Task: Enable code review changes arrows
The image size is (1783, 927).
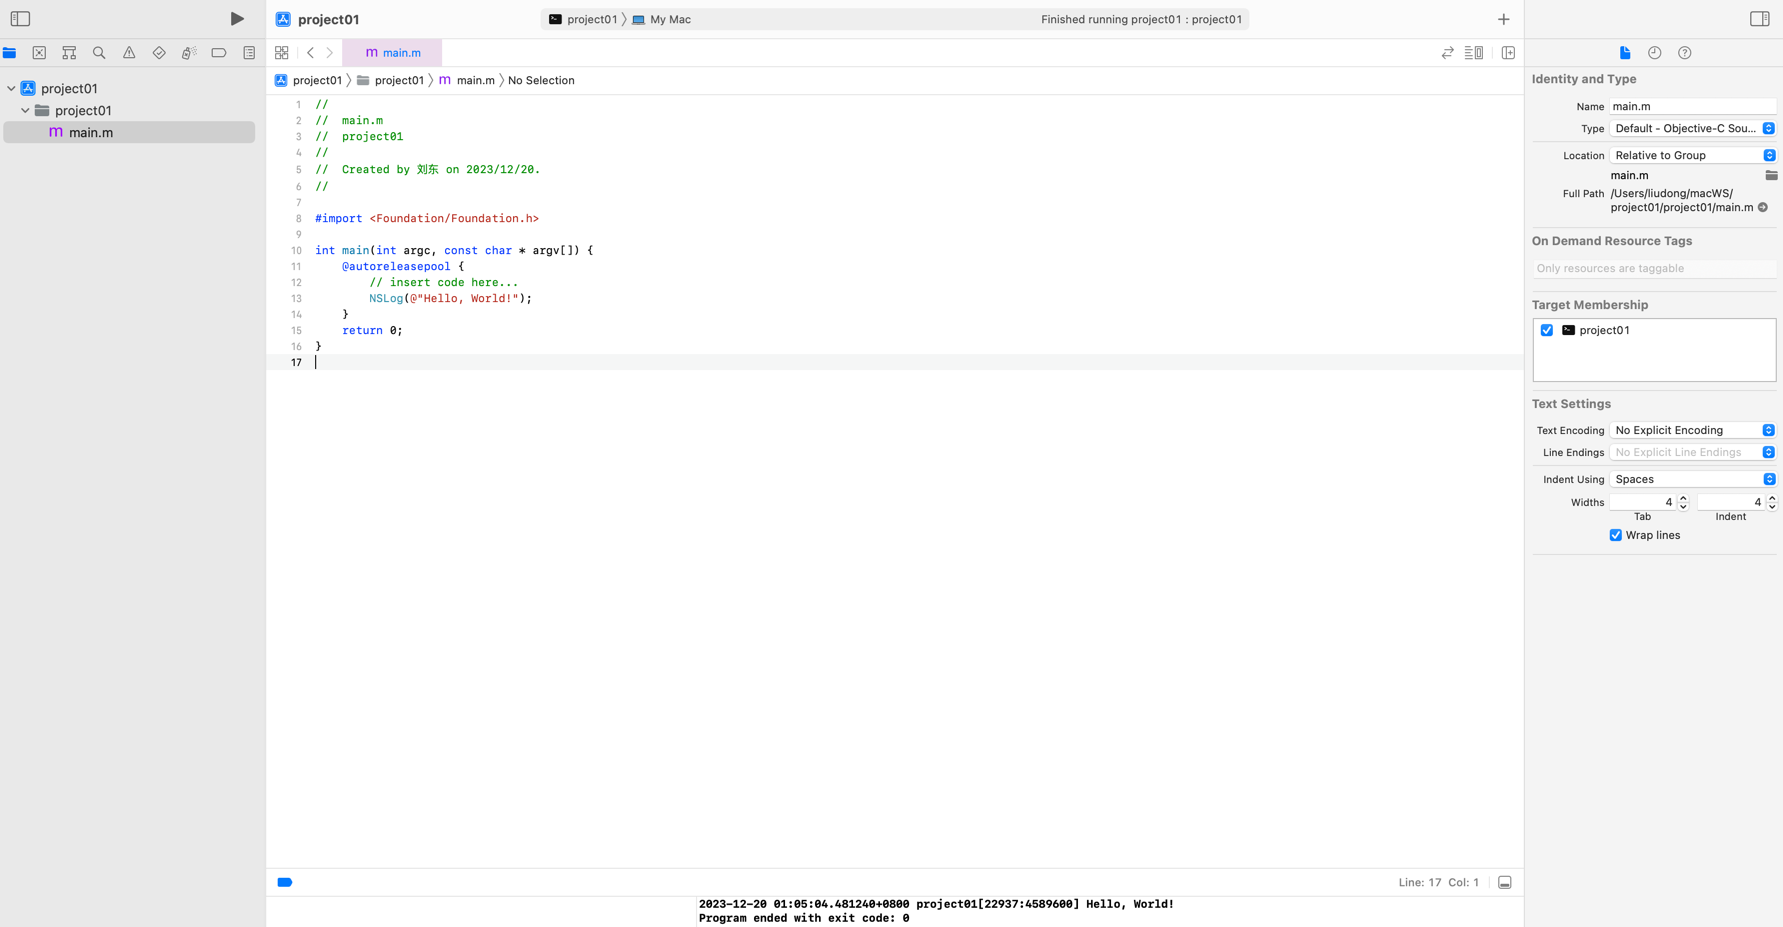Action: 1447,53
